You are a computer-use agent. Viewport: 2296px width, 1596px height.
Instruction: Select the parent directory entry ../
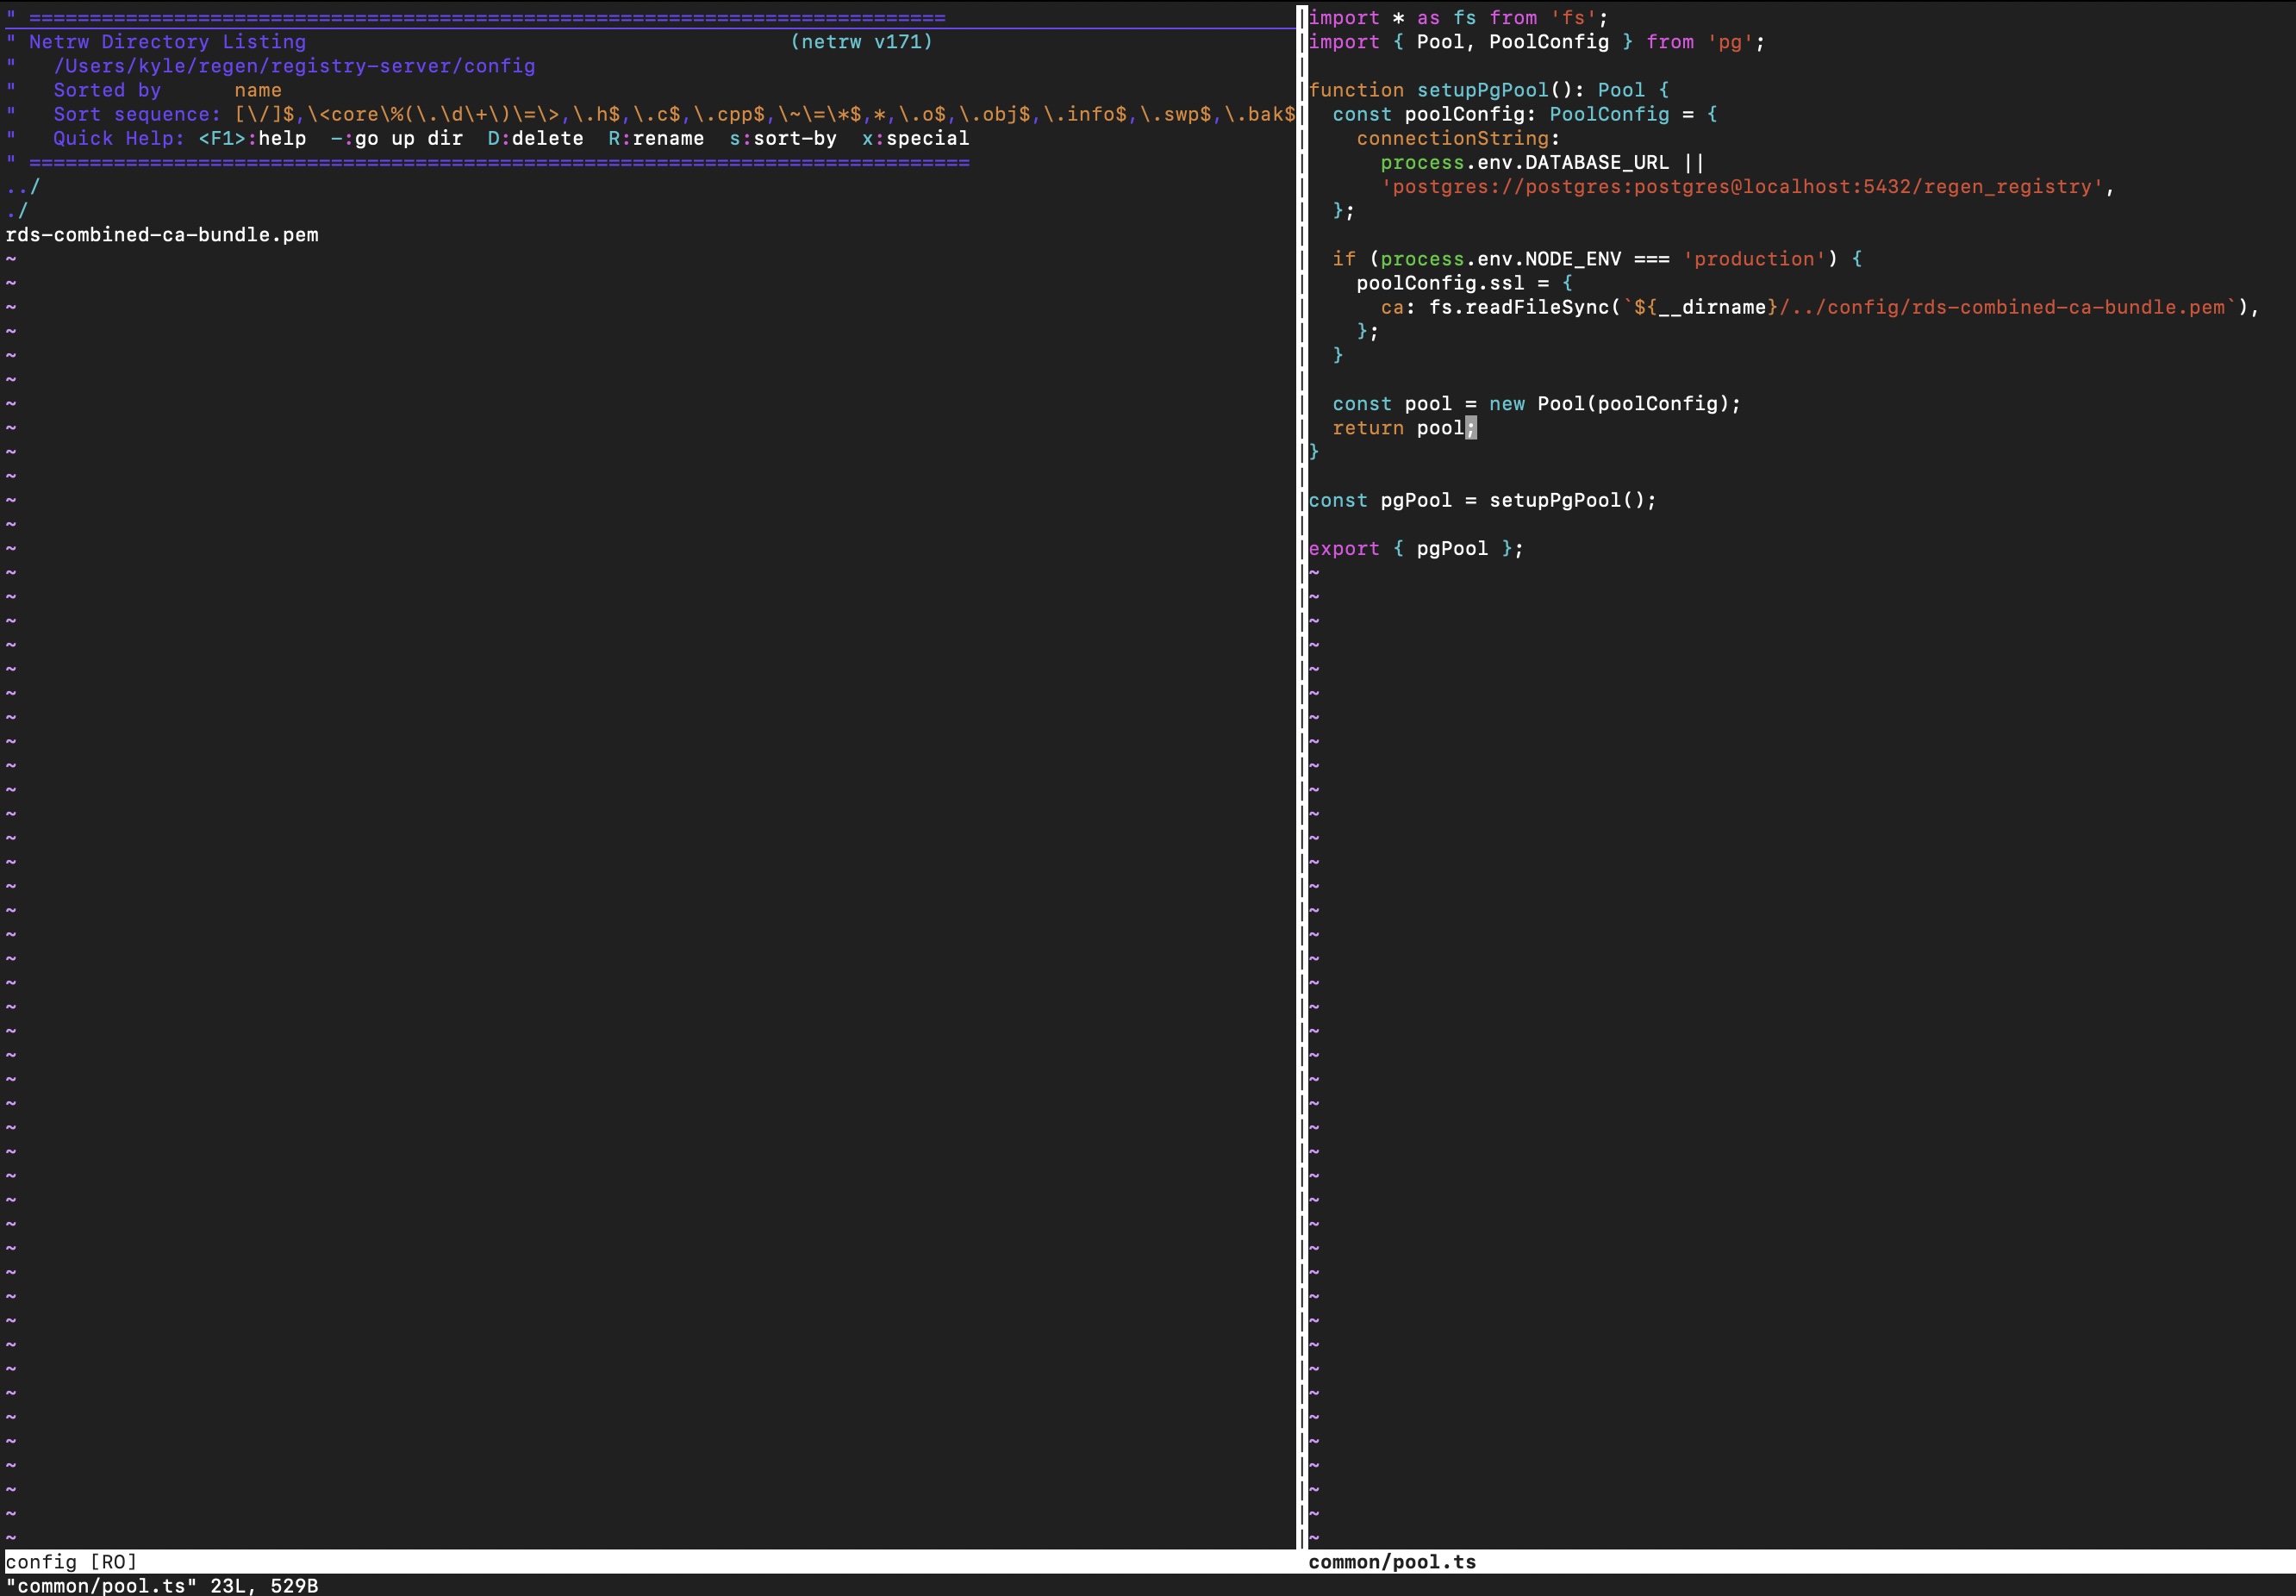click(22, 186)
